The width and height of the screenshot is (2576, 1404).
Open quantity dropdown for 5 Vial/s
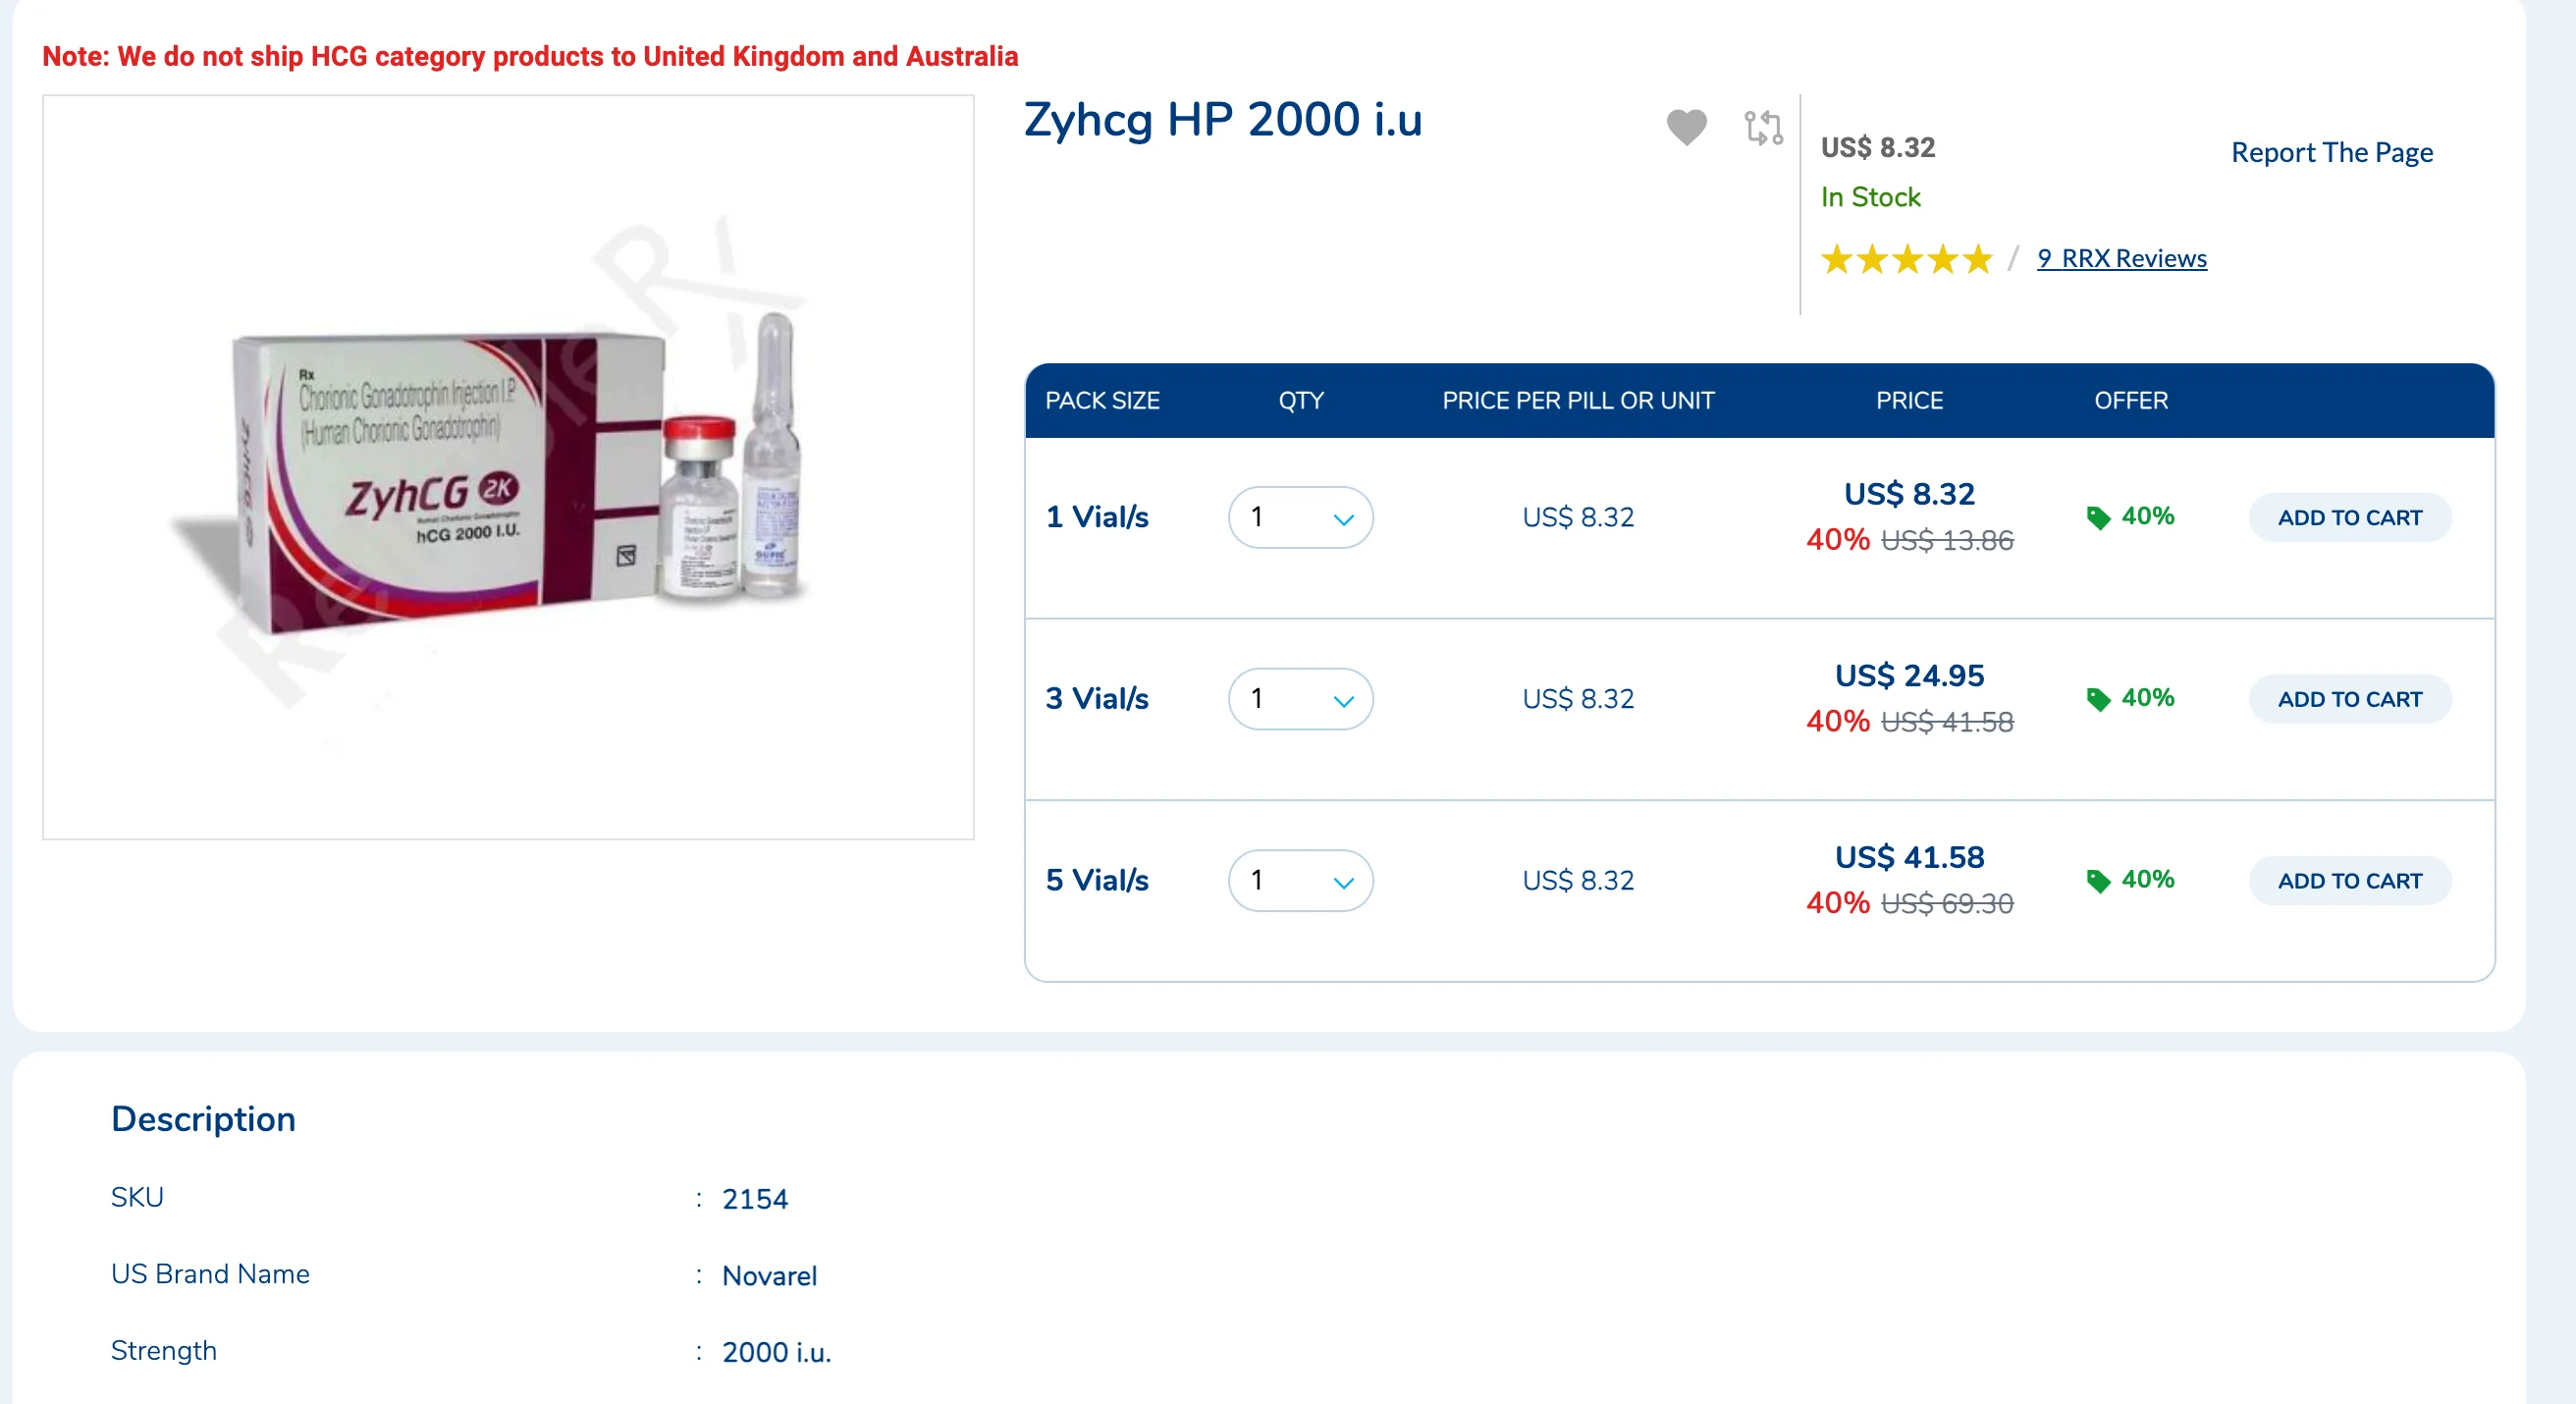pyautogui.click(x=1300, y=880)
